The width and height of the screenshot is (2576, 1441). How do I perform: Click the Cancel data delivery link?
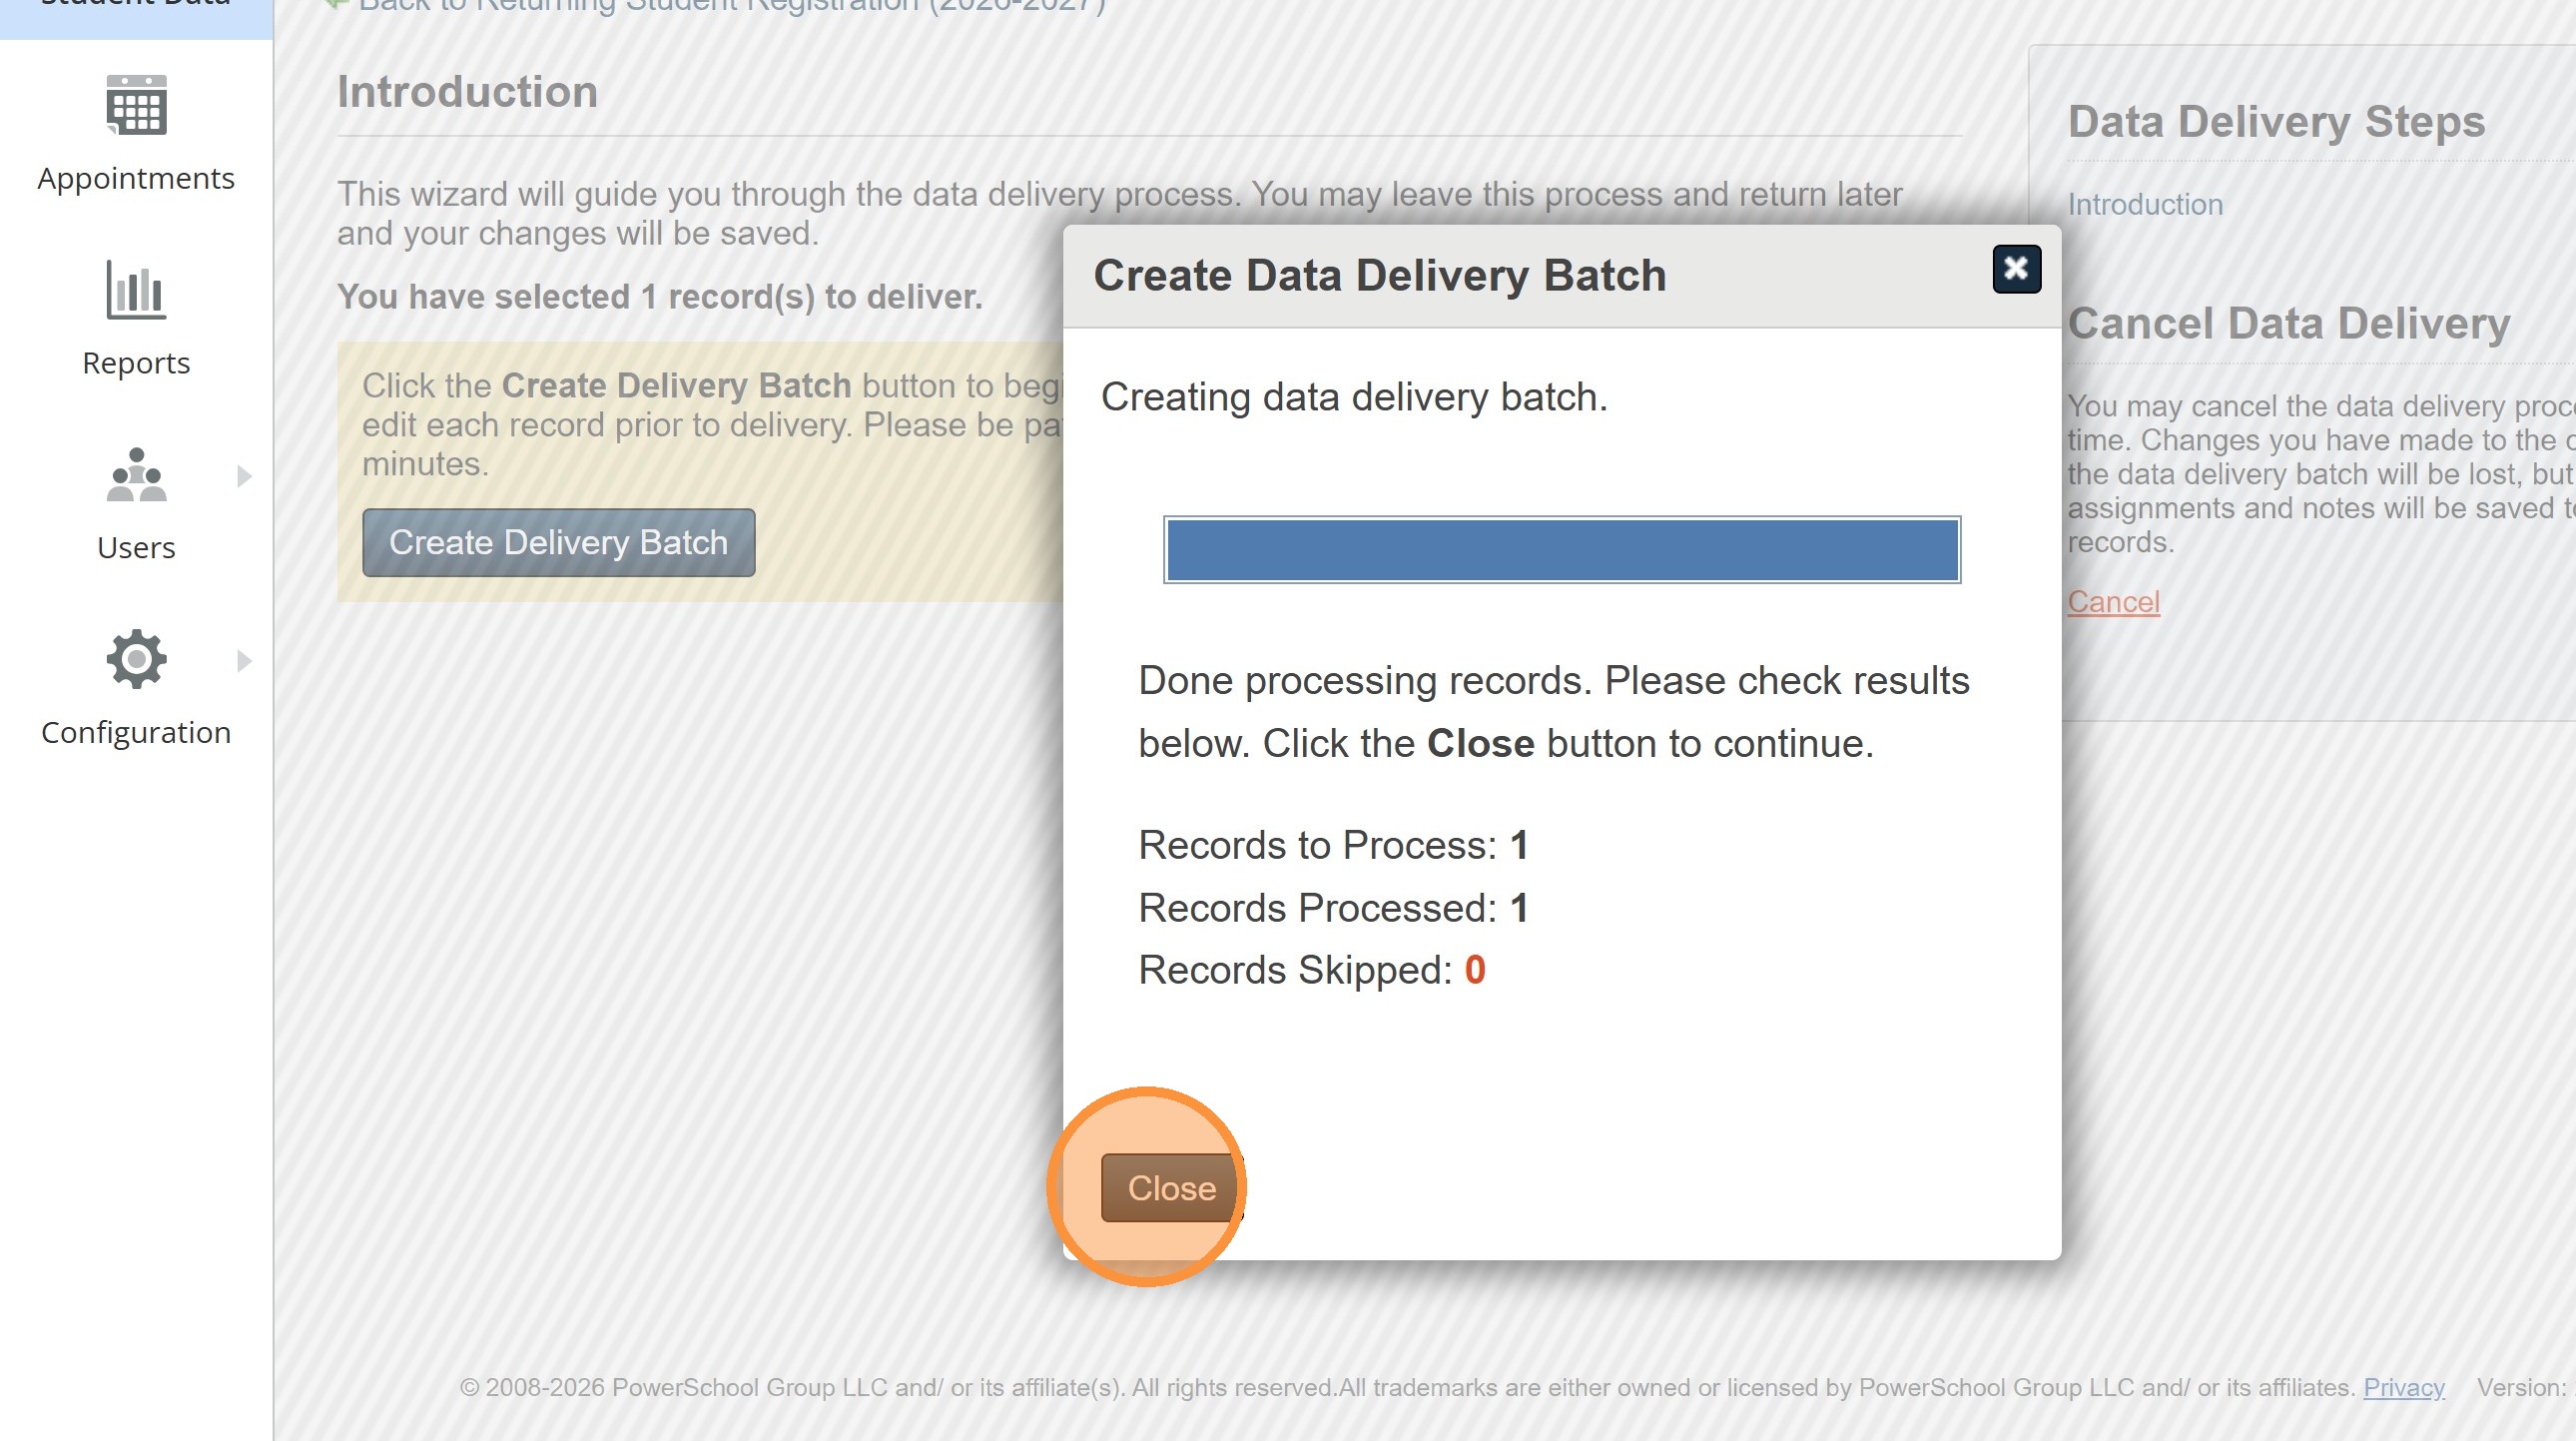(x=2113, y=601)
